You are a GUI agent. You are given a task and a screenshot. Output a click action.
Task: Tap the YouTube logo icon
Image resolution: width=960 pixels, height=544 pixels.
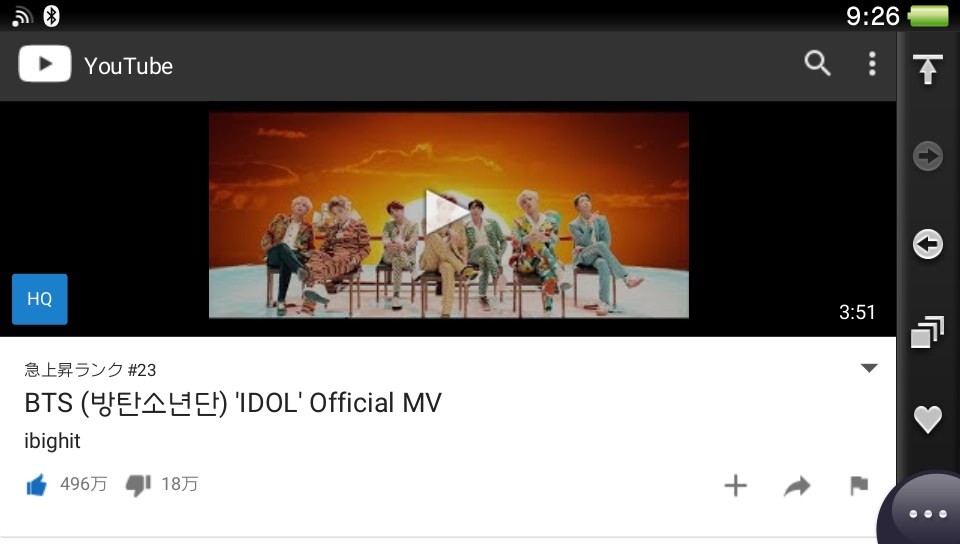coord(45,64)
